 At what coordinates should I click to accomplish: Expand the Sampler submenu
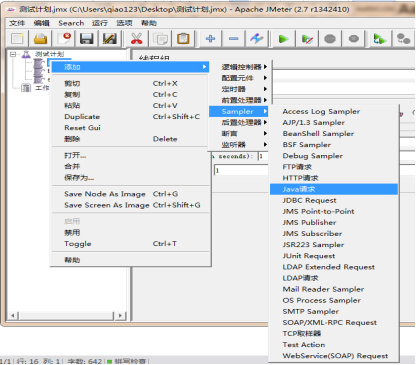pos(239,111)
